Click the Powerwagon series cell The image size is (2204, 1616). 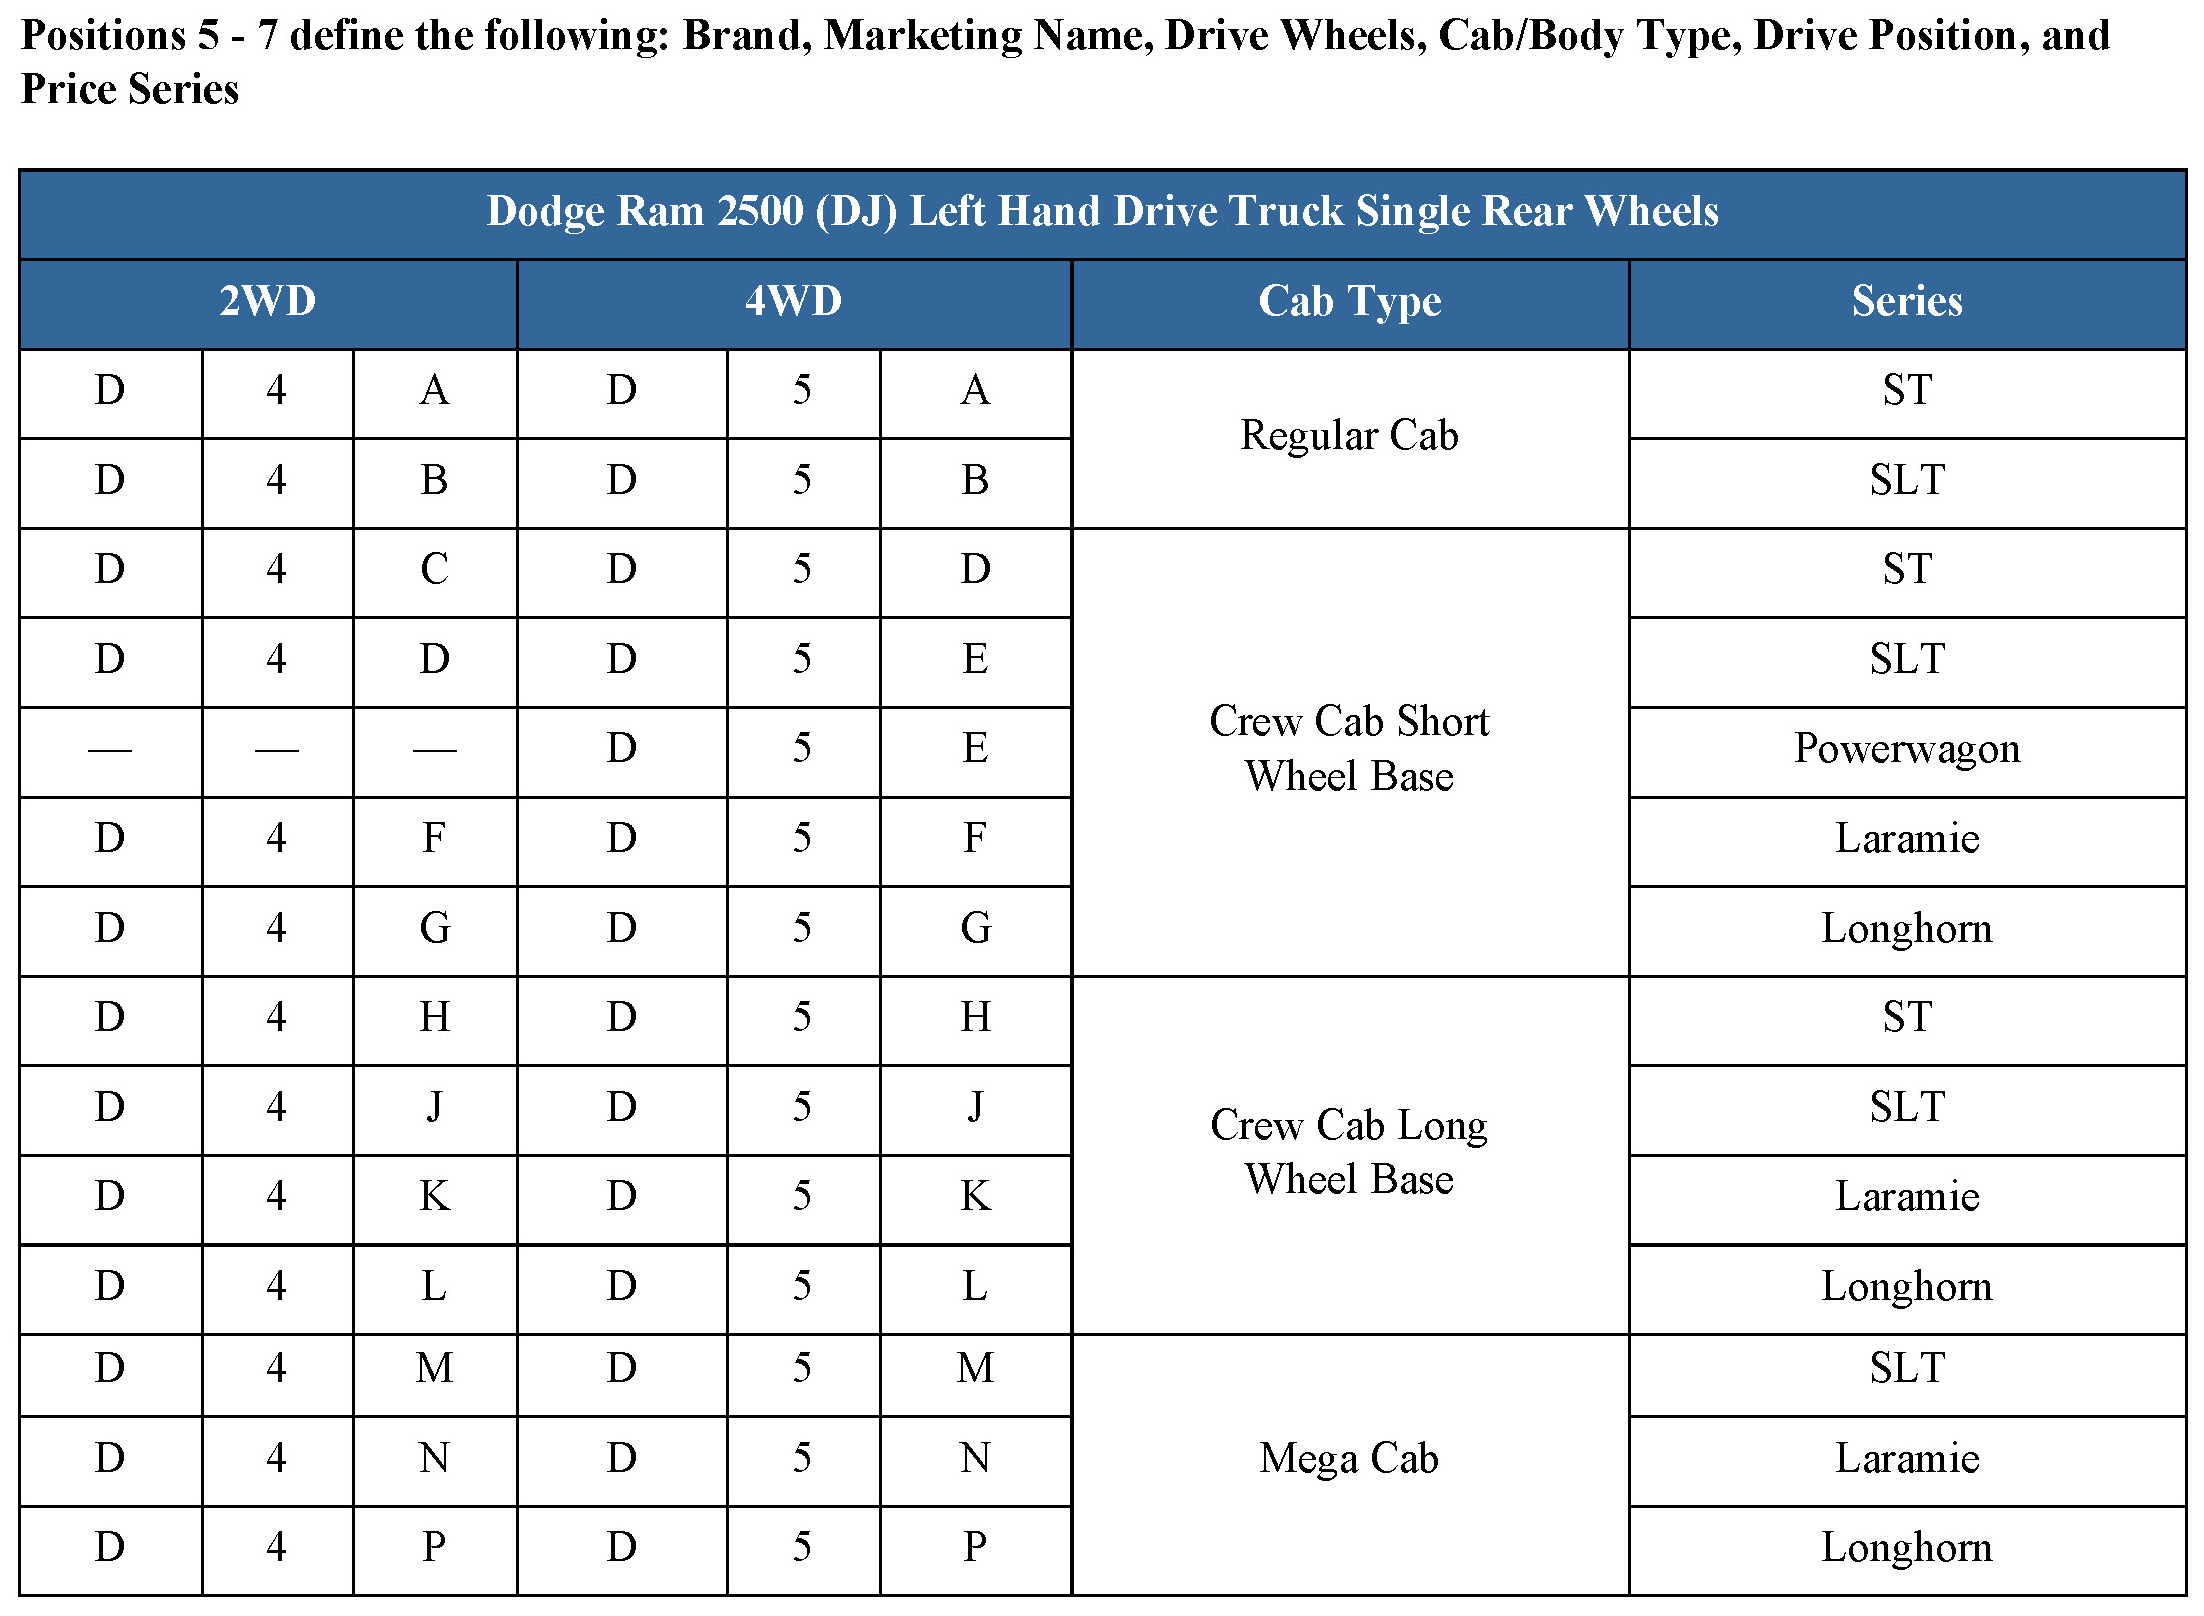pyautogui.click(x=1906, y=749)
